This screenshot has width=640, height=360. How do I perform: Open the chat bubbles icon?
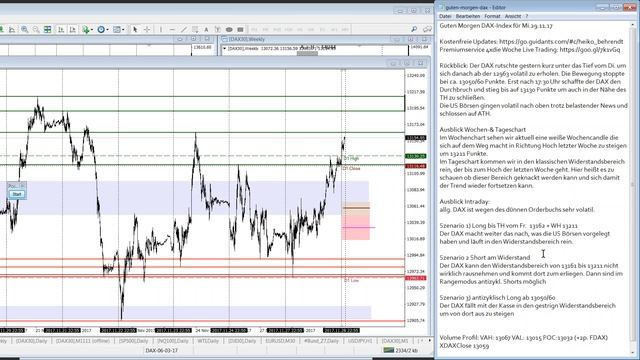427,29
